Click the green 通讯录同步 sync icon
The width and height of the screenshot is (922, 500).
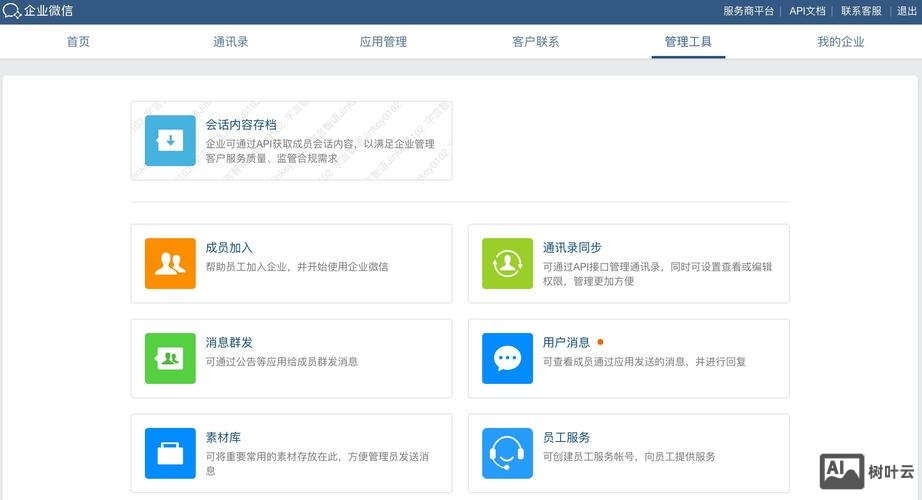tap(507, 264)
